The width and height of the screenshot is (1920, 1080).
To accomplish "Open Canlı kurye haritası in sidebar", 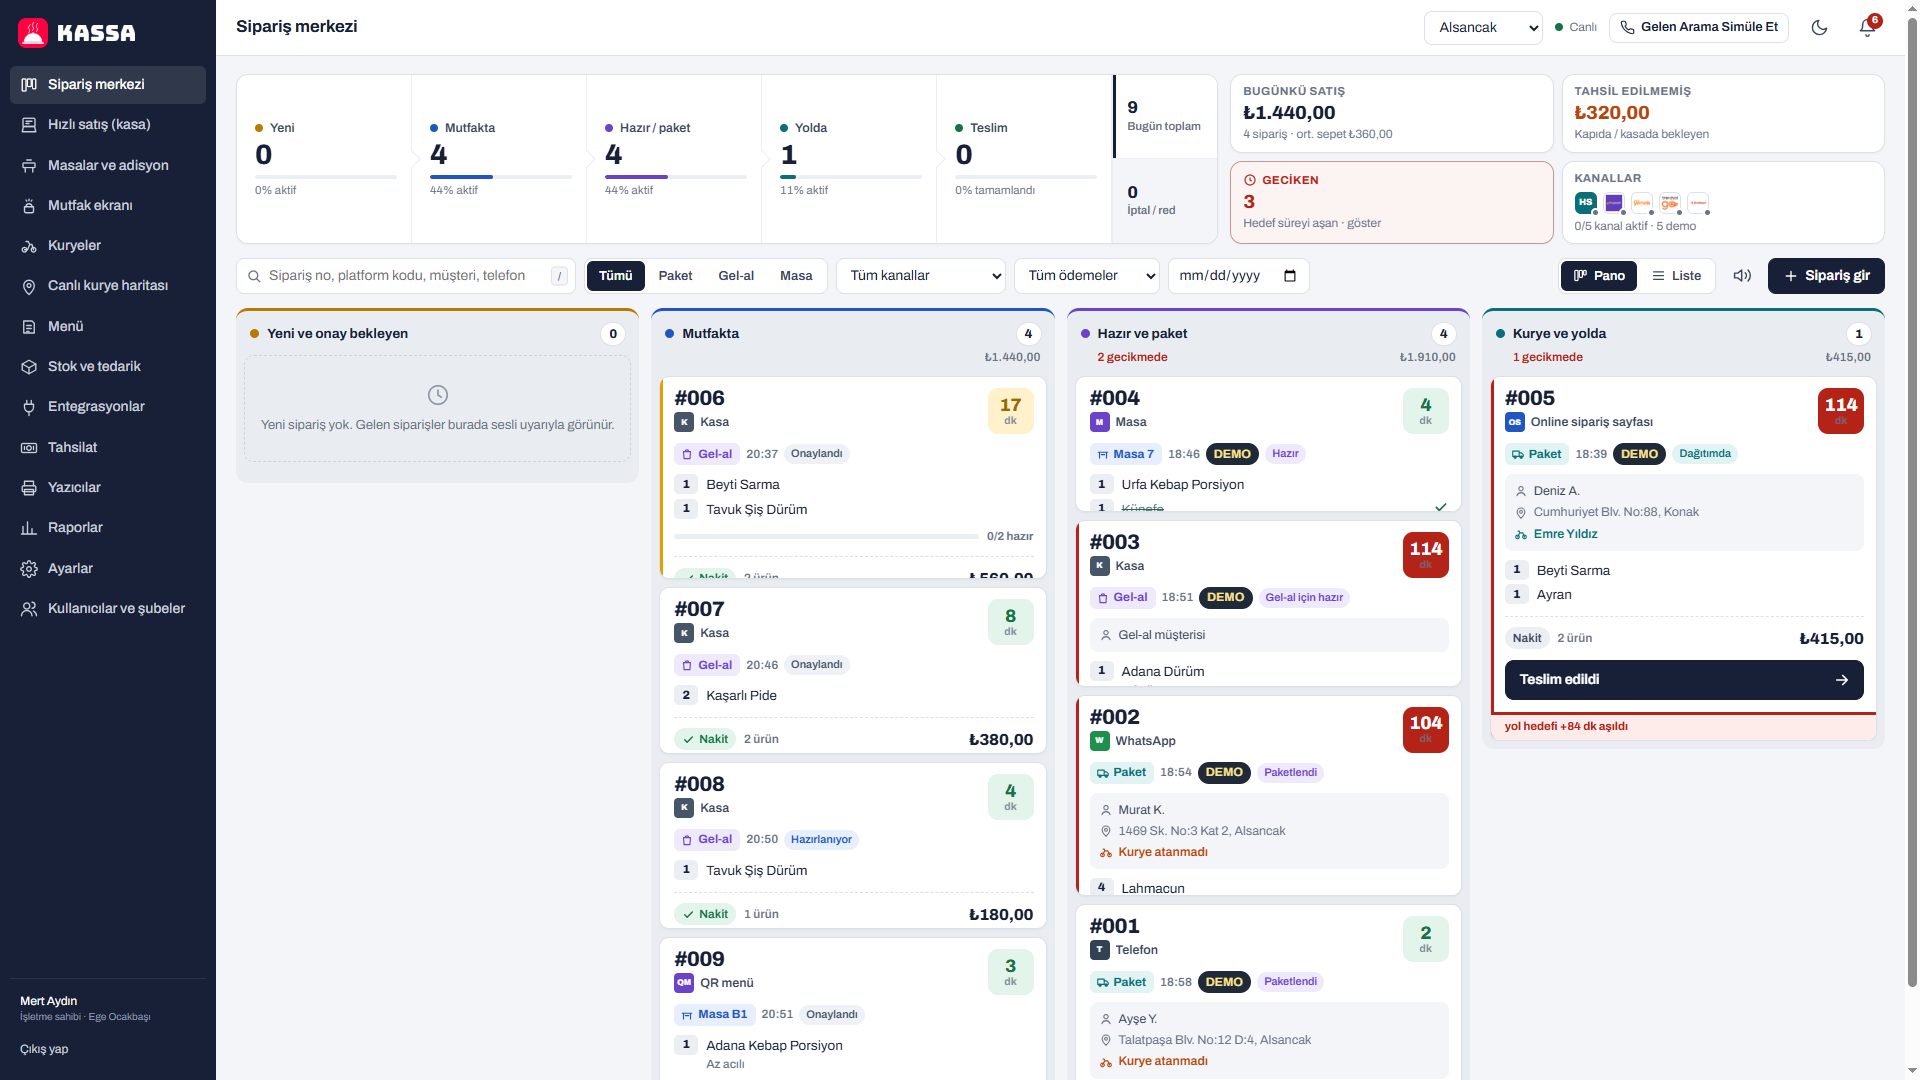I will pos(108,286).
